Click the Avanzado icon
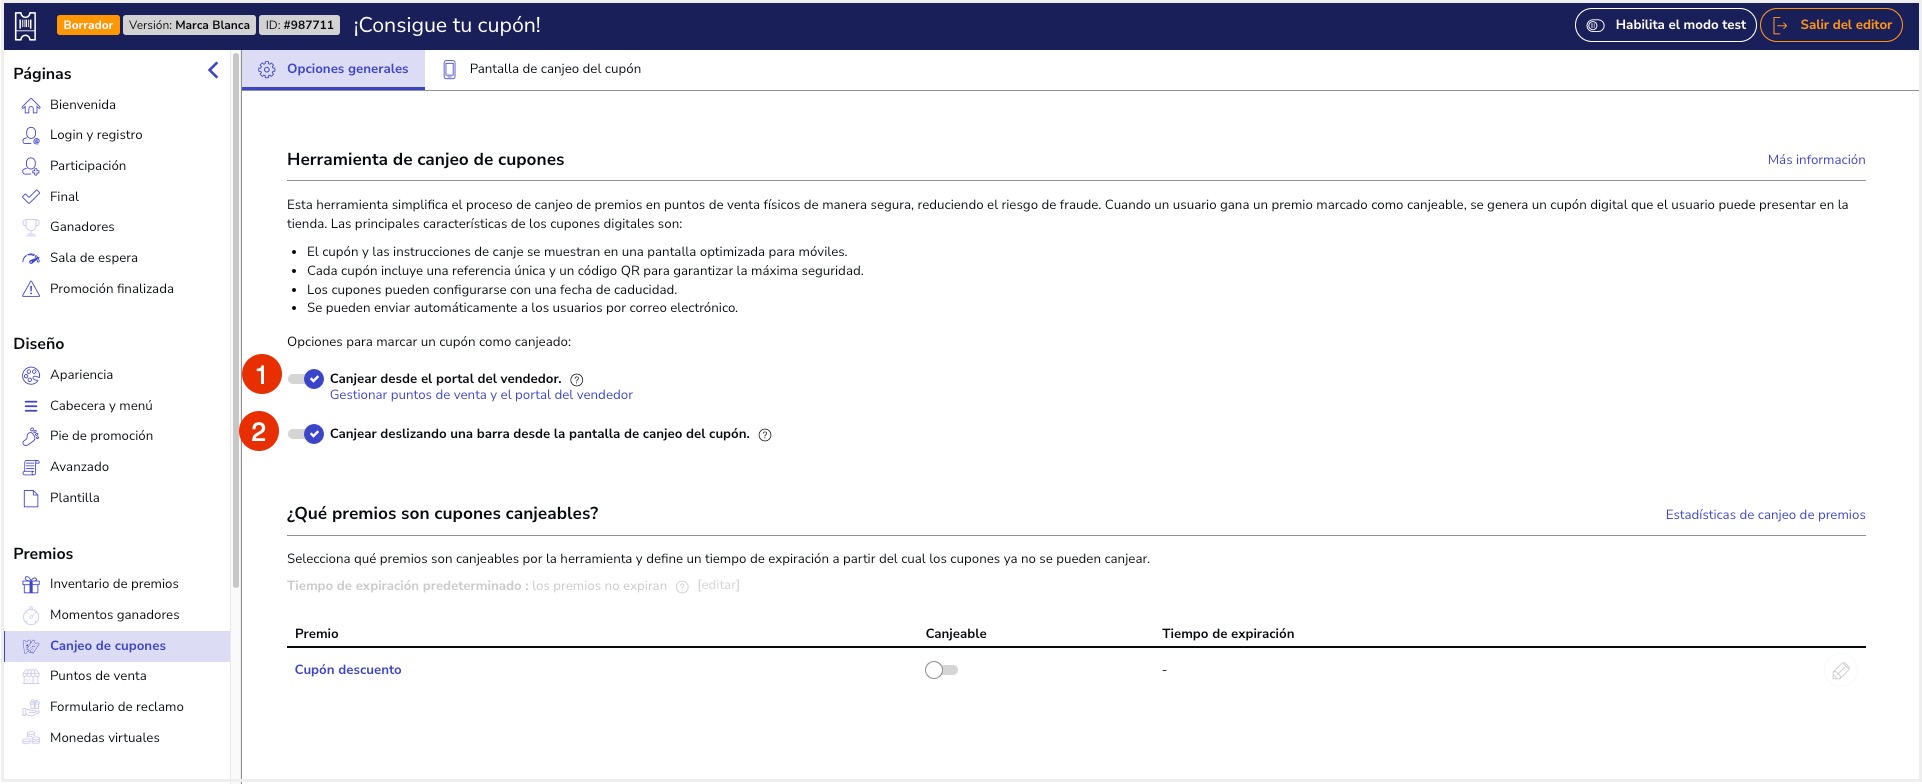The height and width of the screenshot is (784, 1922). pos(31,467)
